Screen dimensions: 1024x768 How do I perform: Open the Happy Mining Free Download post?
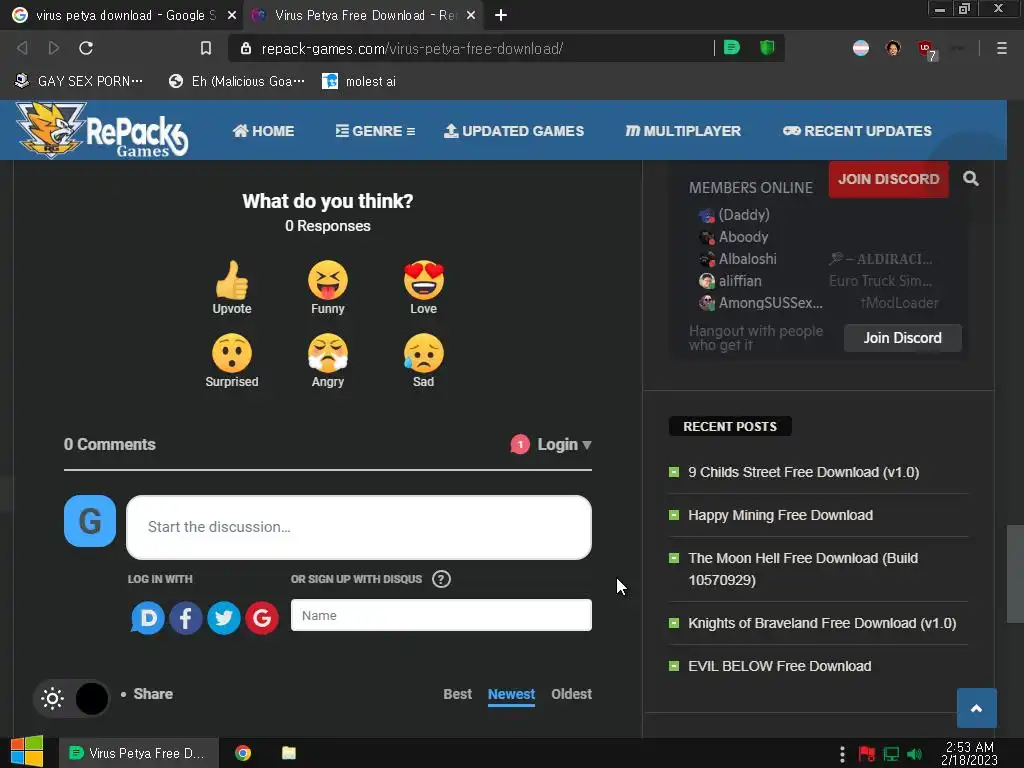pyautogui.click(x=780, y=515)
